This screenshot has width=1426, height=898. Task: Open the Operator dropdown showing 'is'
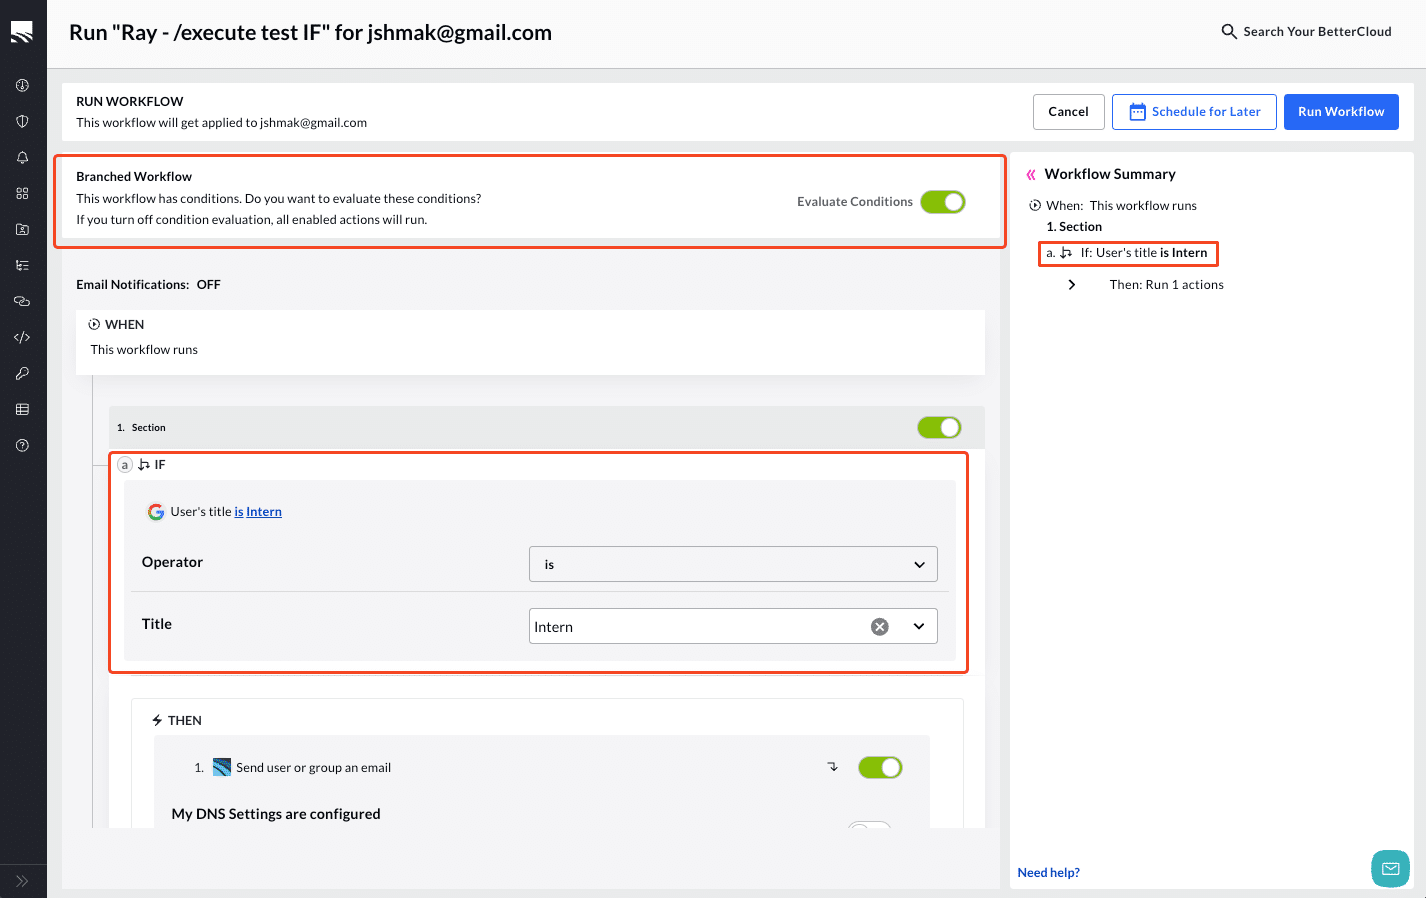[x=733, y=564]
